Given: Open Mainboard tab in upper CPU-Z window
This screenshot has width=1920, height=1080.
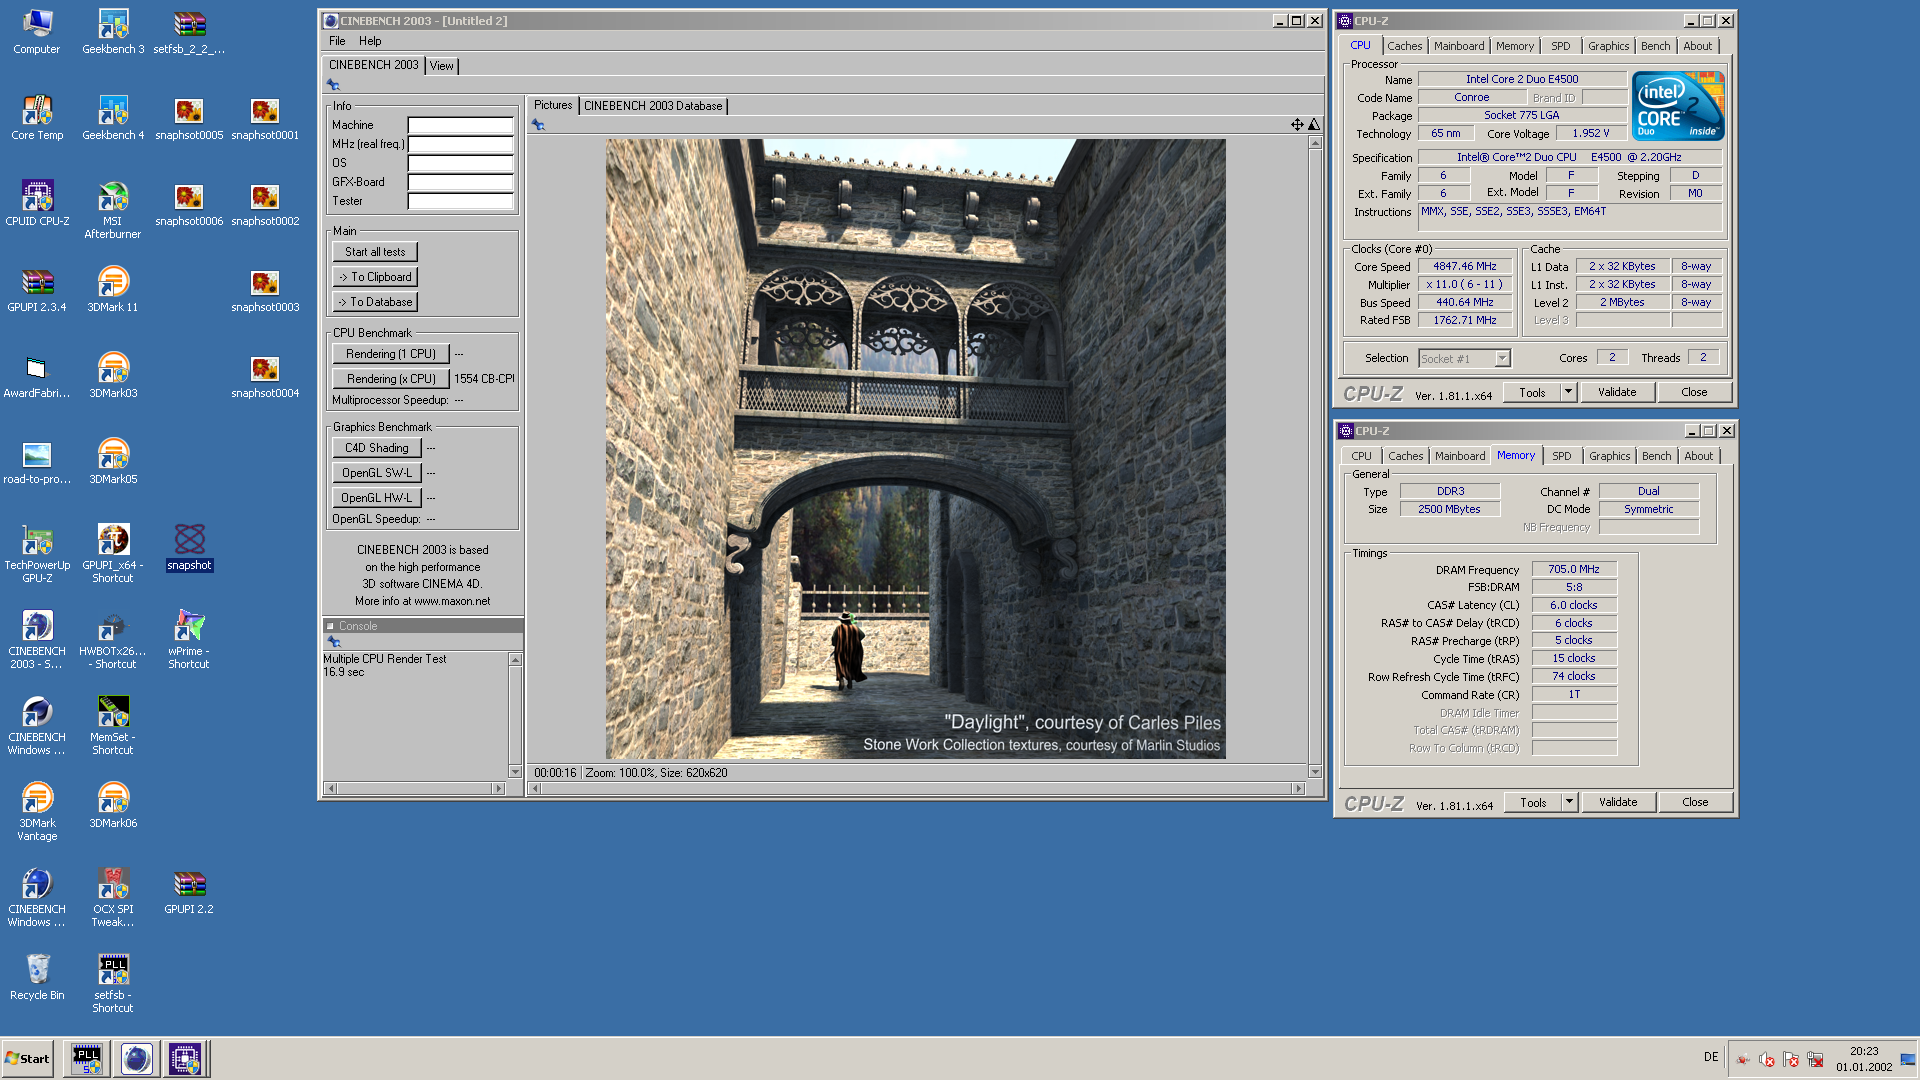Looking at the screenshot, I should 1459,46.
